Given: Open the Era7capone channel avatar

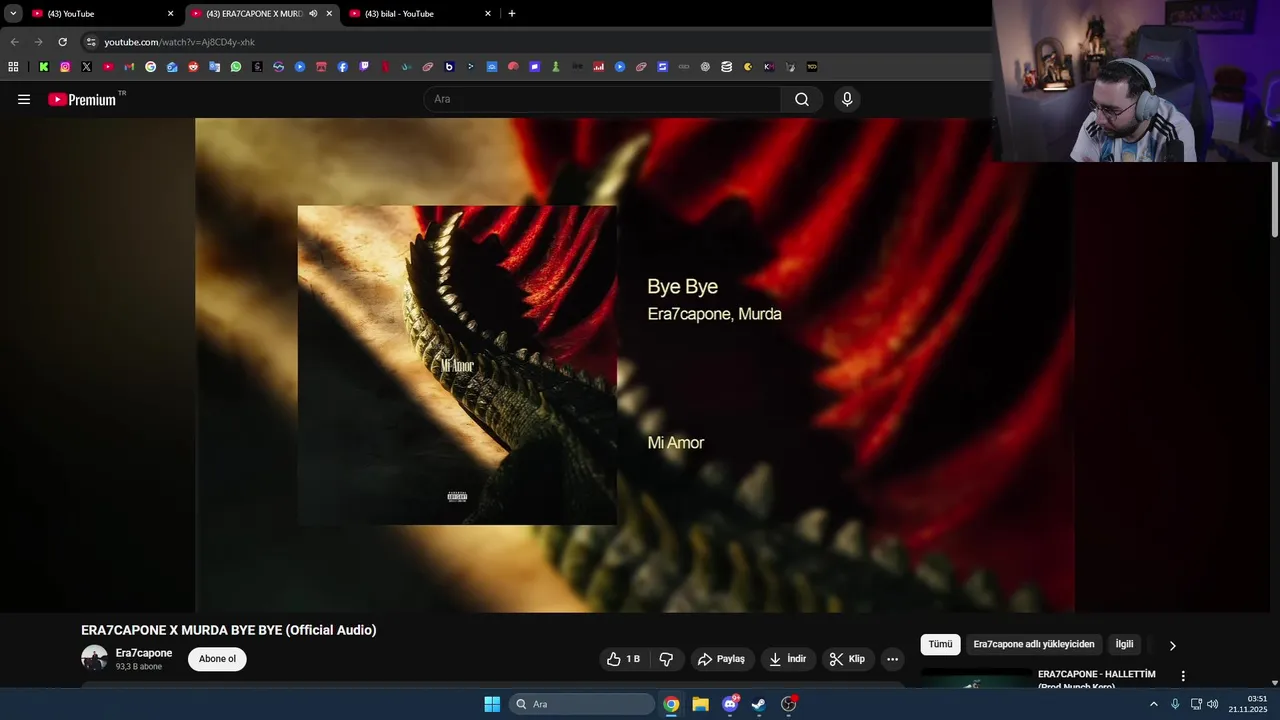Looking at the screenshot, I should click(94, 658).
